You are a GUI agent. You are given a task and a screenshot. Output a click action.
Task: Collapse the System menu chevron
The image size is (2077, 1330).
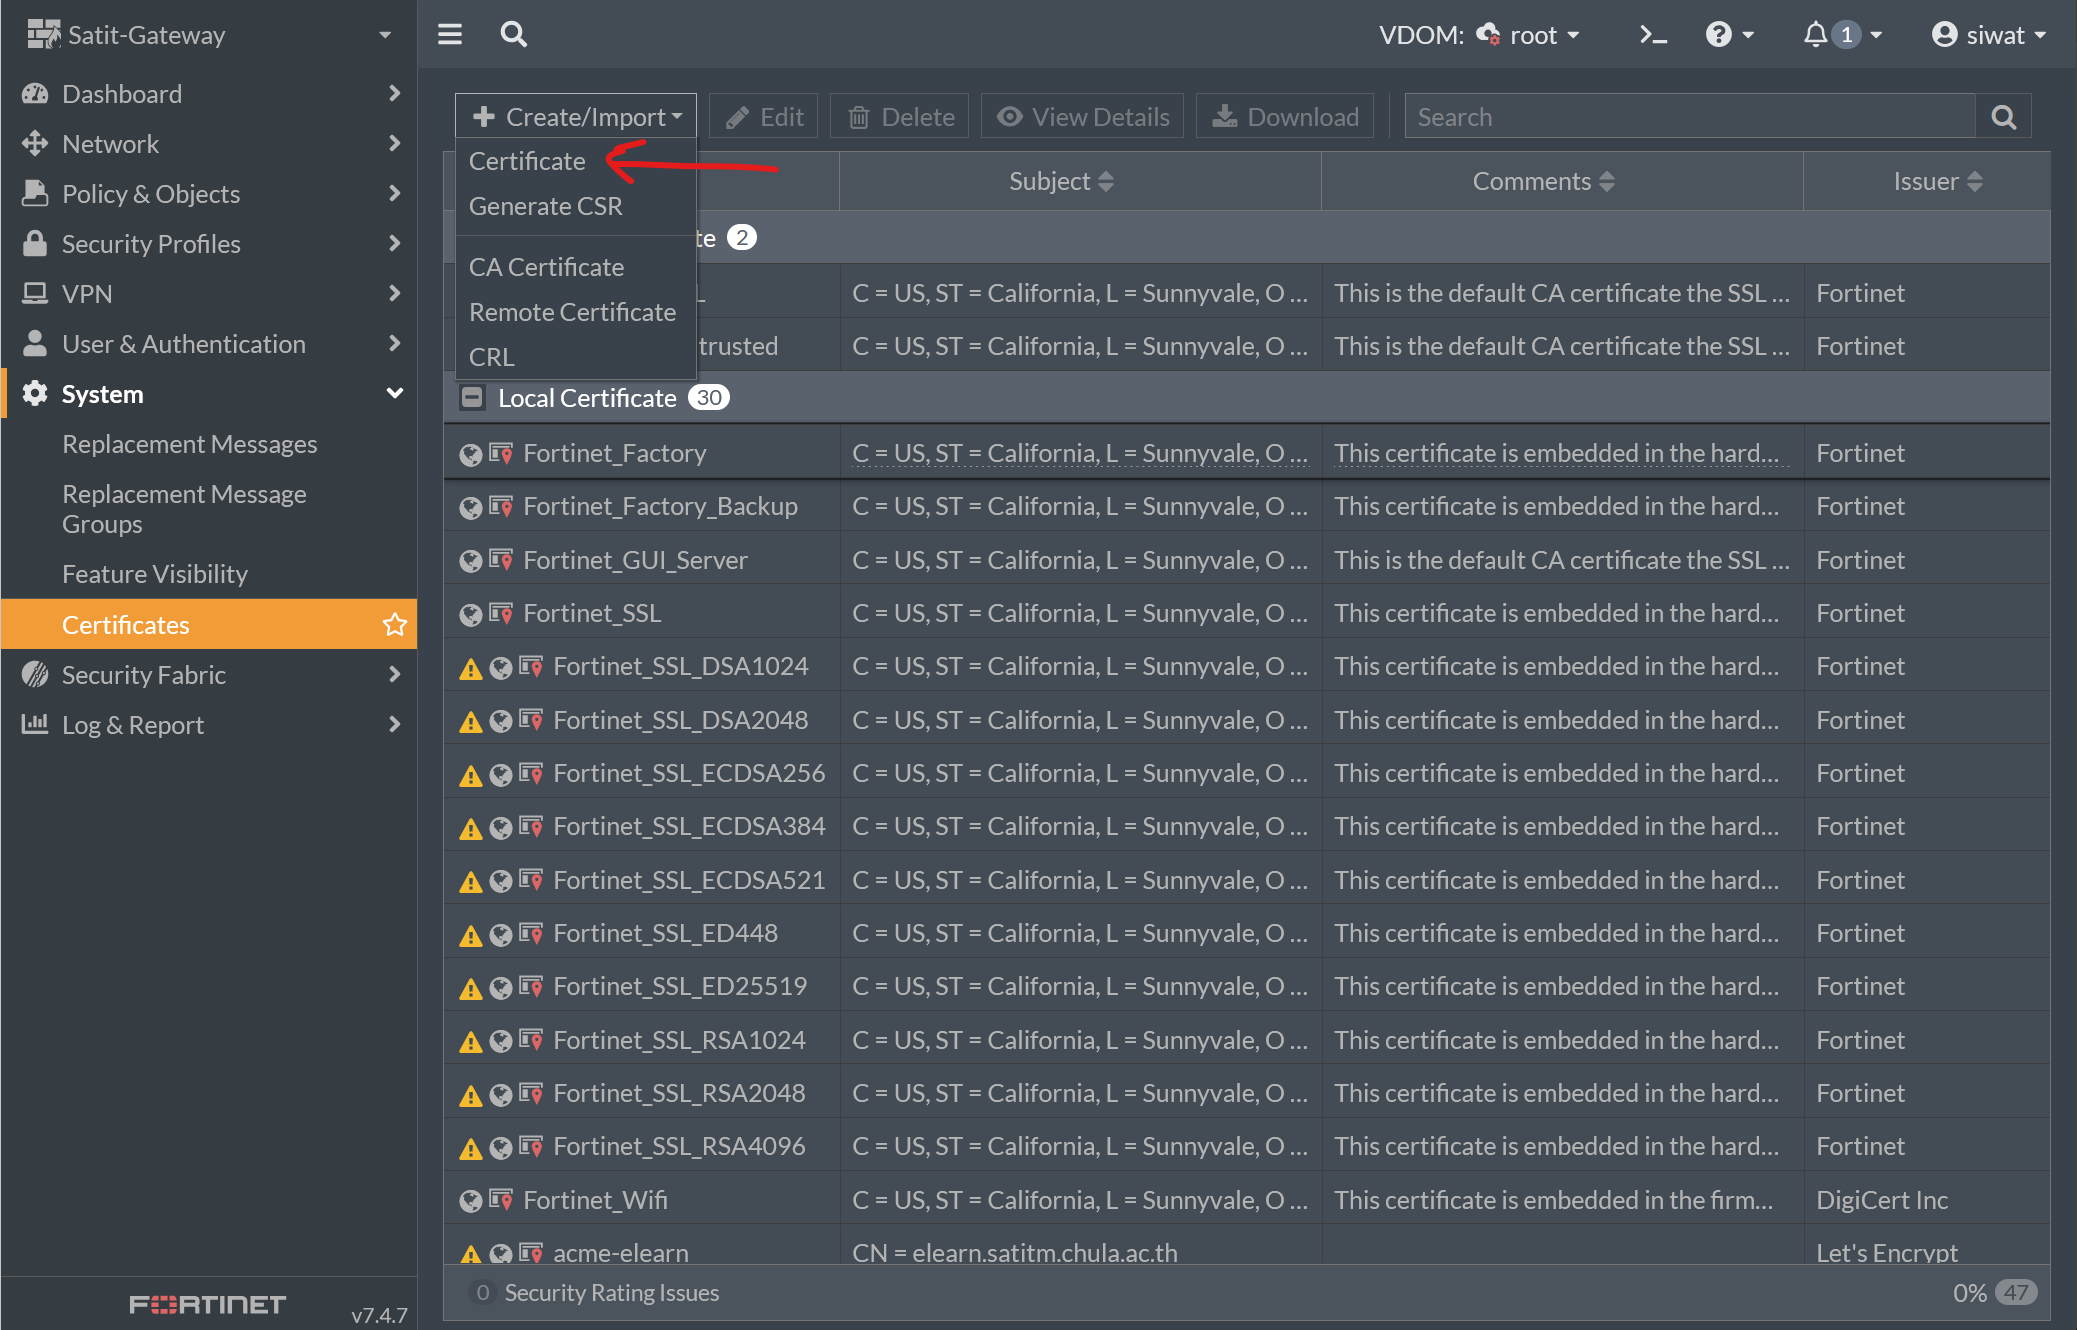394,394
